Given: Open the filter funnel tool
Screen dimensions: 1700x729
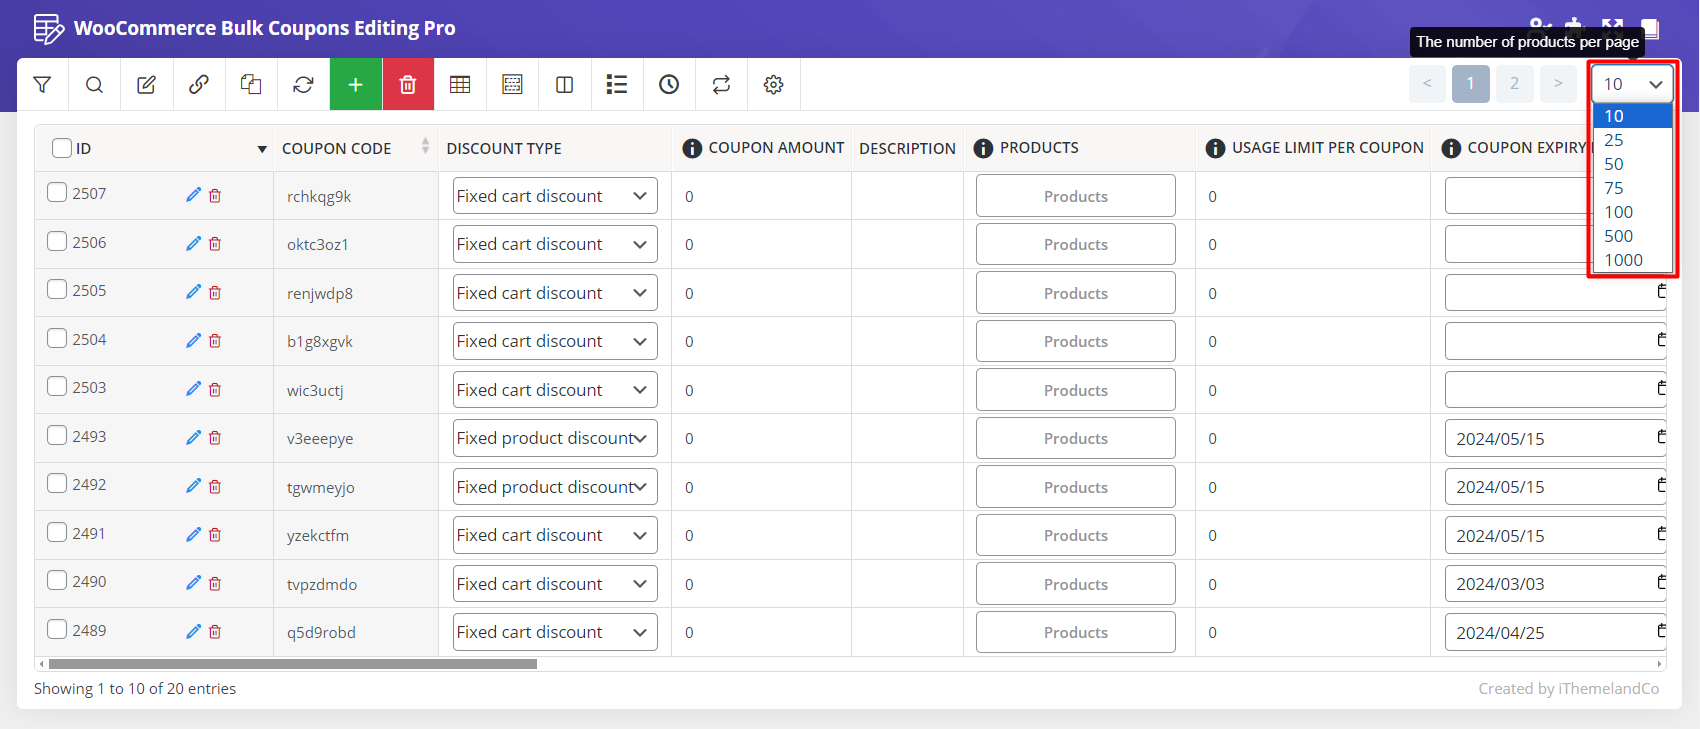Looking at the screenshot, I should coord(42,85).
